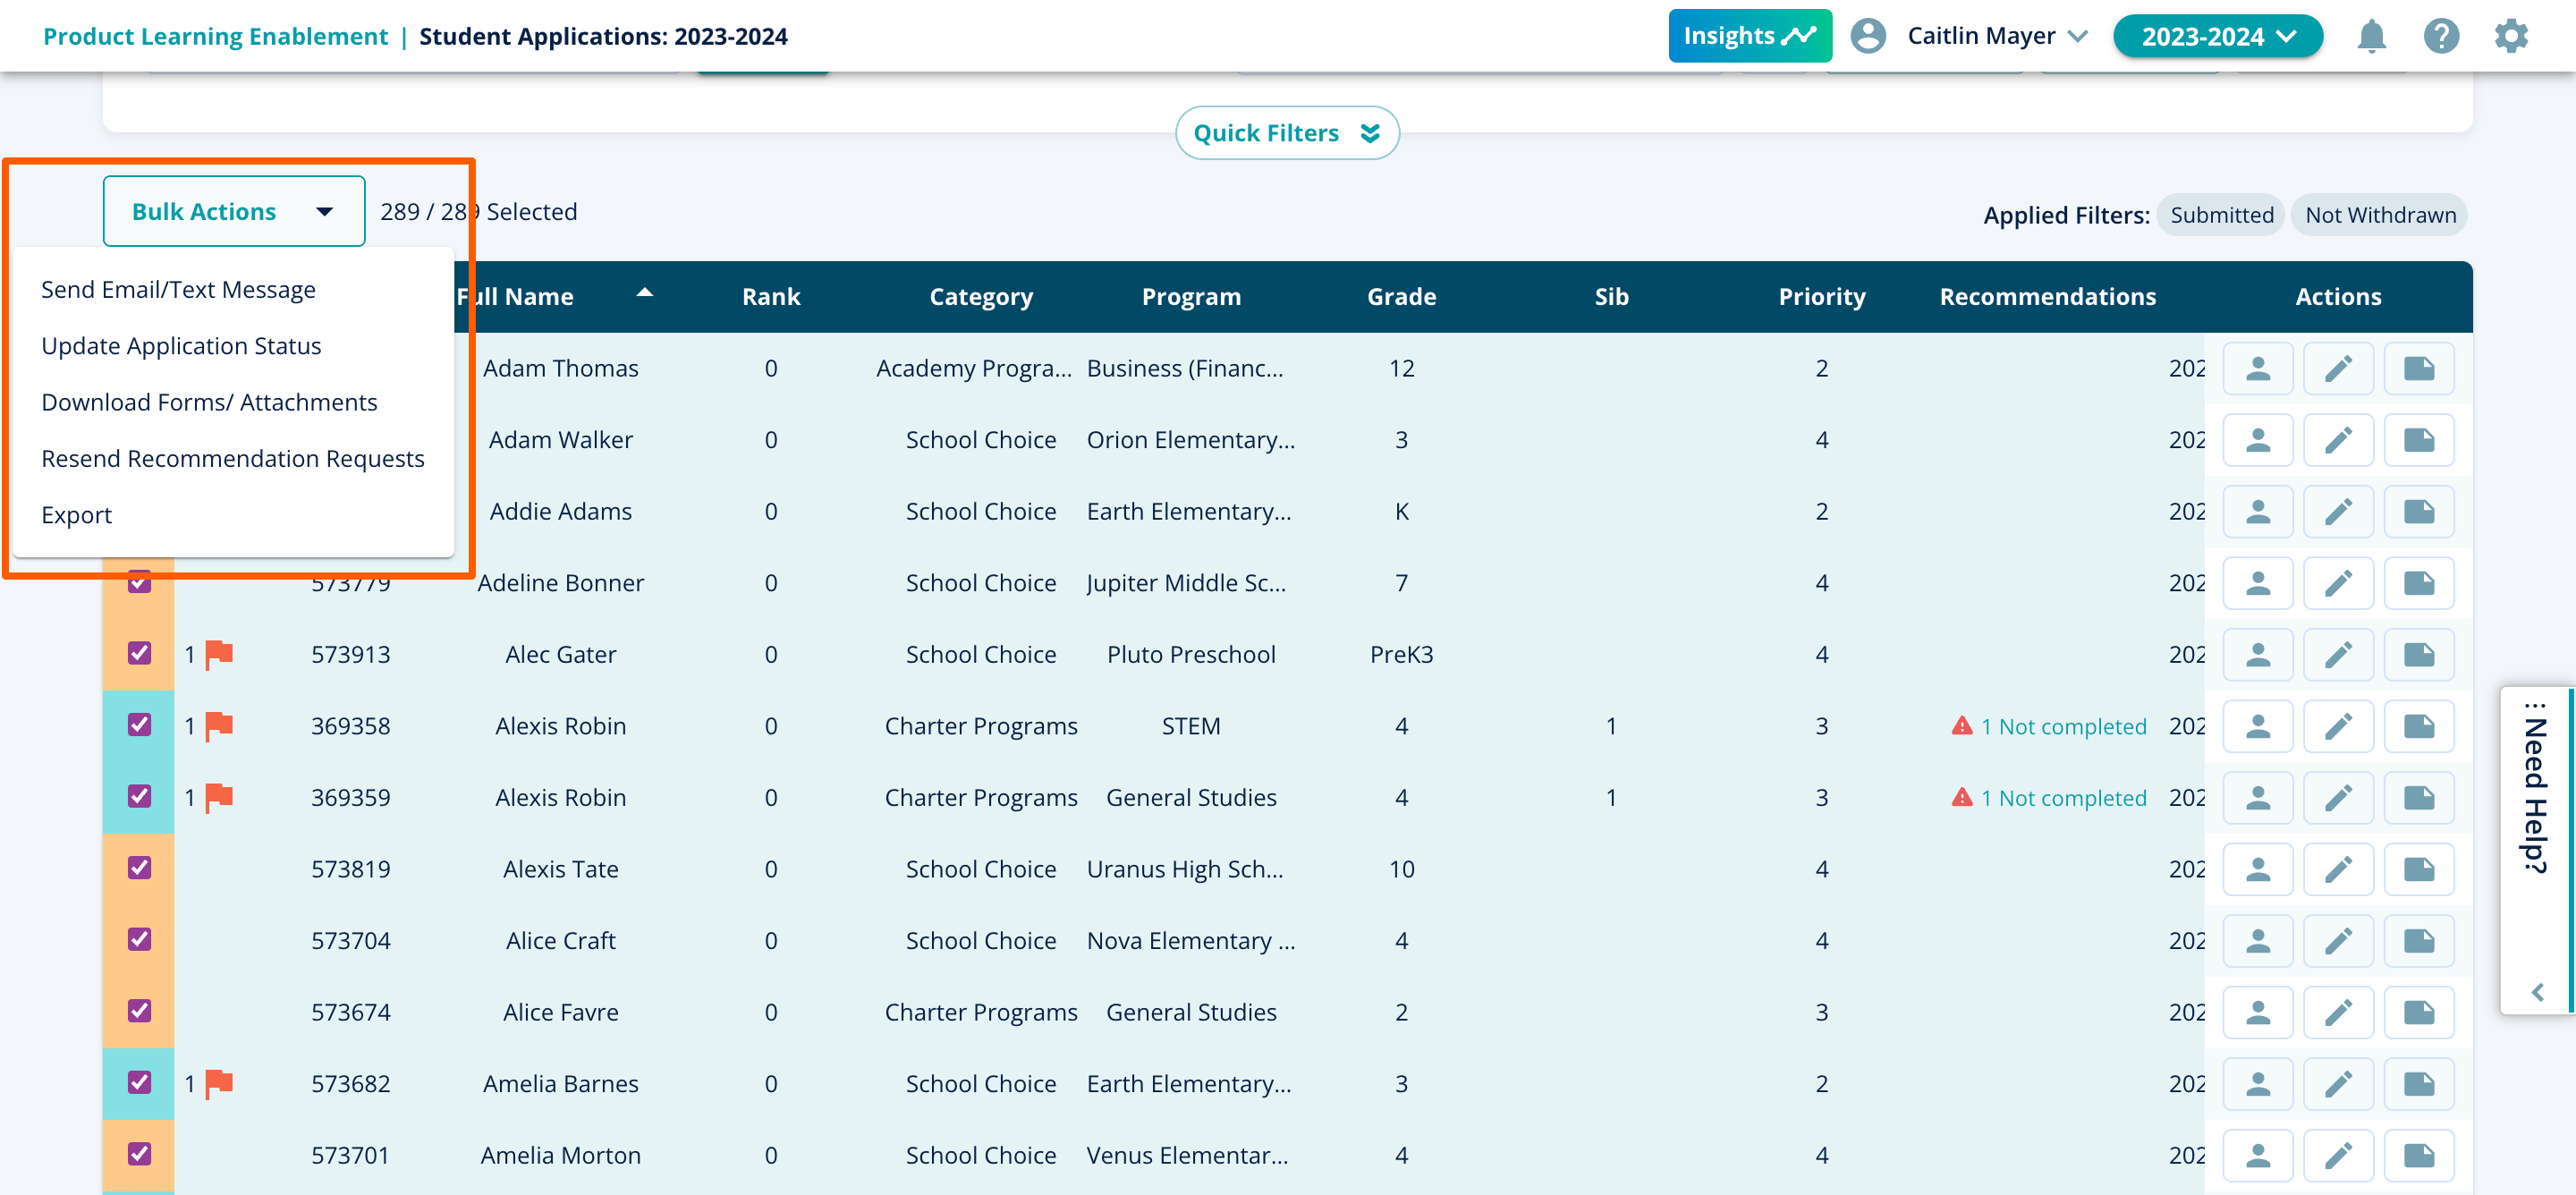Image resolution: width=2576 pixels, height=1195 pixels.
Task: Open the 2023-2024 year selector
Action: 2217,37
